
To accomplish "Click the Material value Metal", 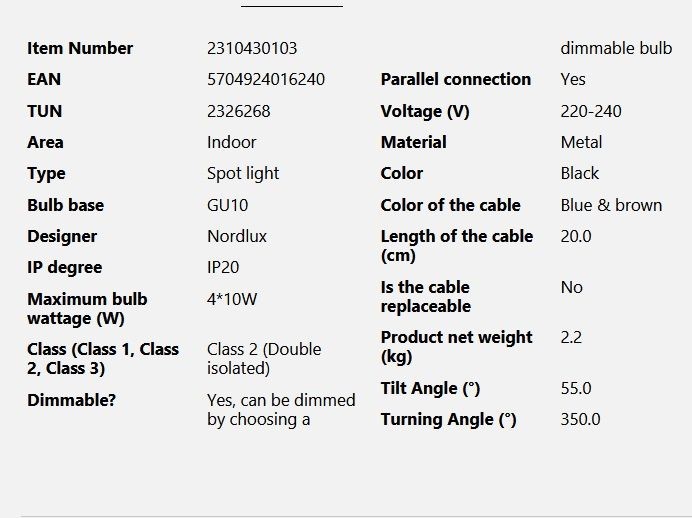I will [x=581, y=142].
